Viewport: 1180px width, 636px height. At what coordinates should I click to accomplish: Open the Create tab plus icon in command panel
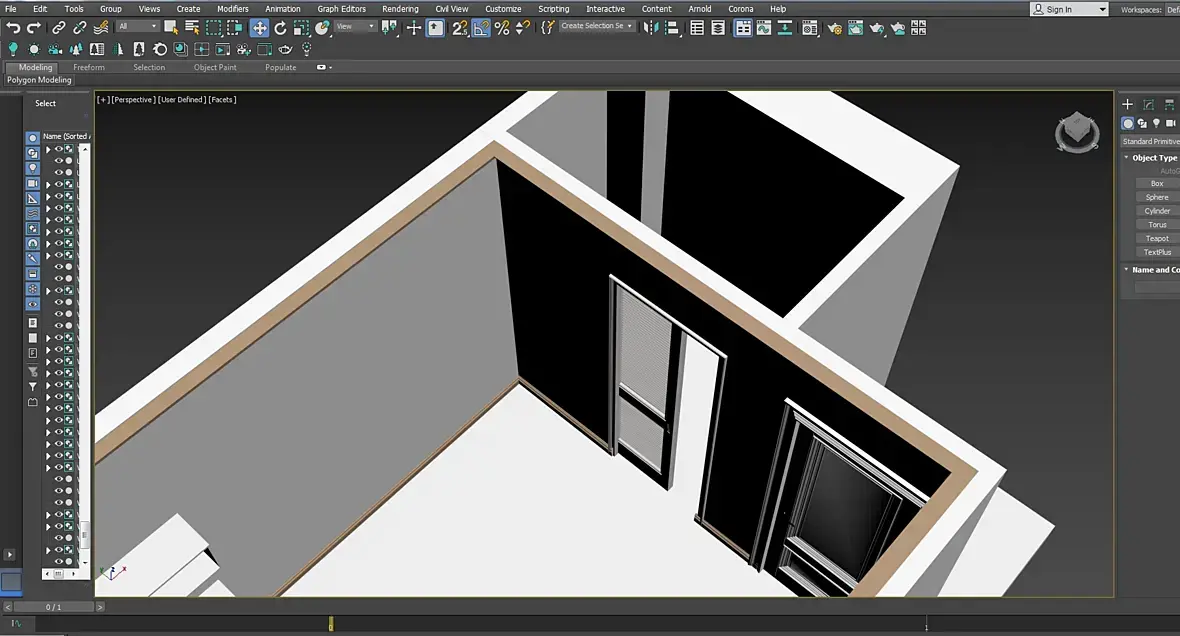[1127, 104]
